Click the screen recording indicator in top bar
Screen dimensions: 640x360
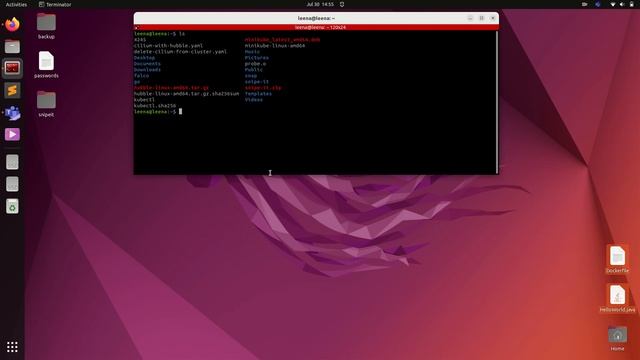pyautogui.click(x=584, y=4)
